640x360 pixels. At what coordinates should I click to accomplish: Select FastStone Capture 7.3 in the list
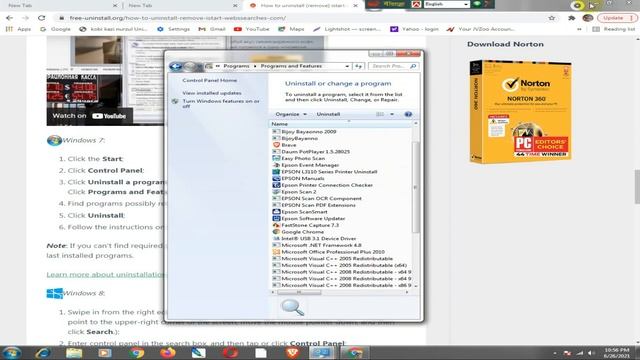pos(310,225)
